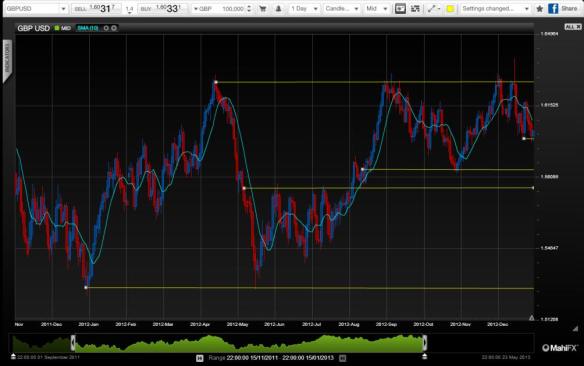Click the resize corner icon of chart
584x366 pixels.
click(576, 328)
